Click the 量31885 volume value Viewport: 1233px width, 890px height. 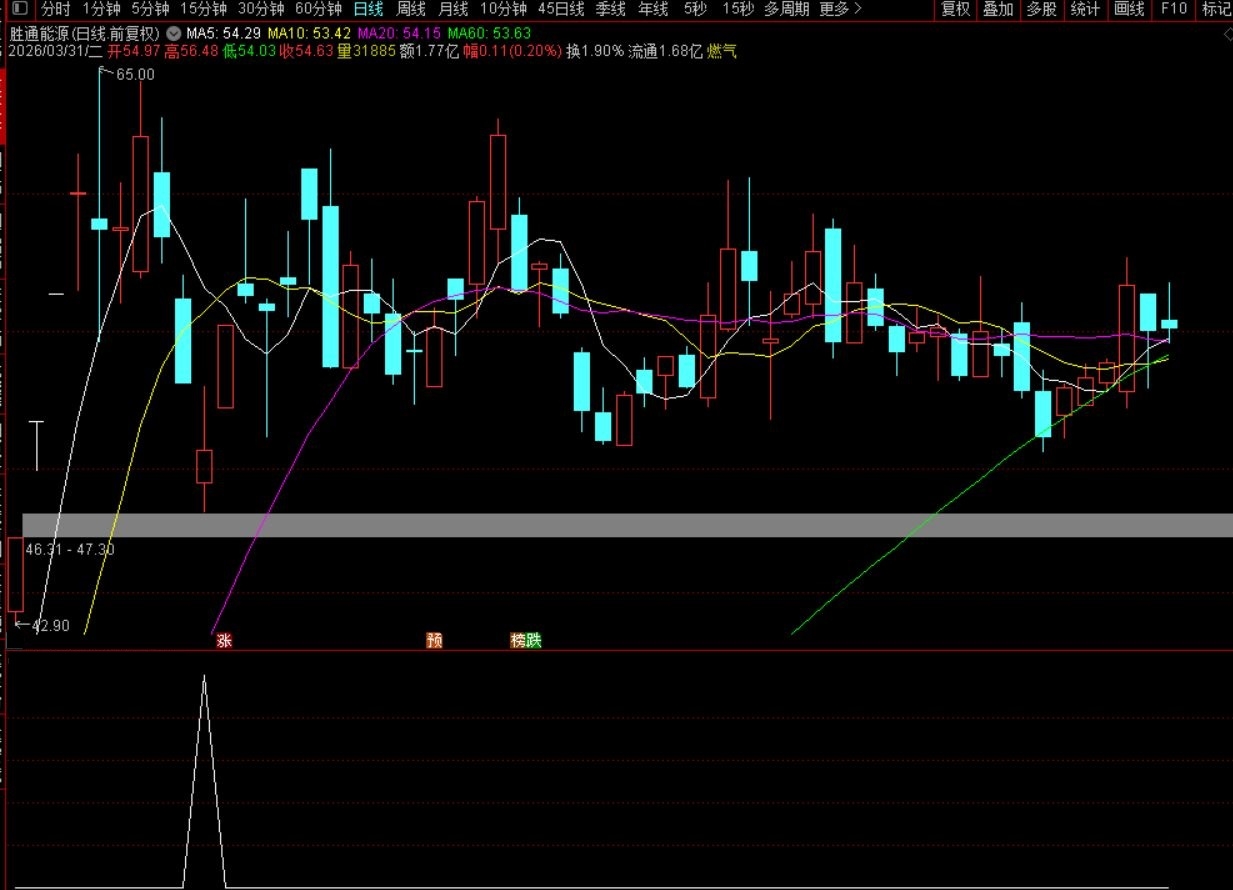366,51
